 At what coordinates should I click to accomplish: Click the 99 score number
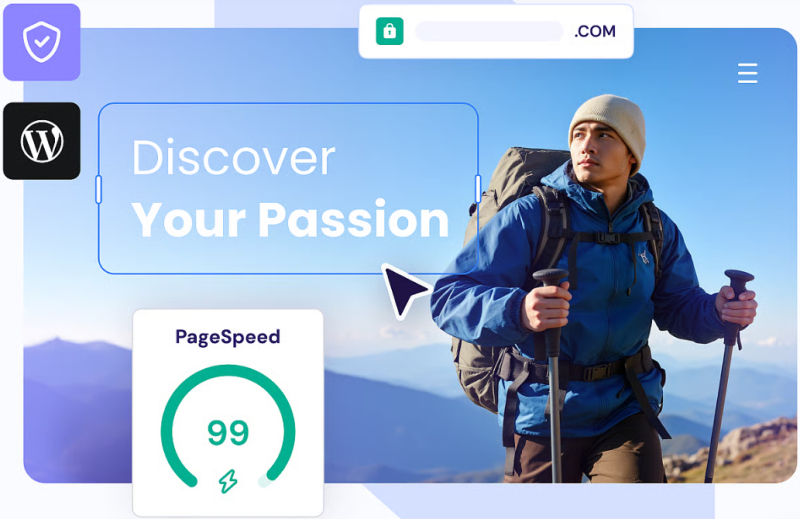pos(228,433)
